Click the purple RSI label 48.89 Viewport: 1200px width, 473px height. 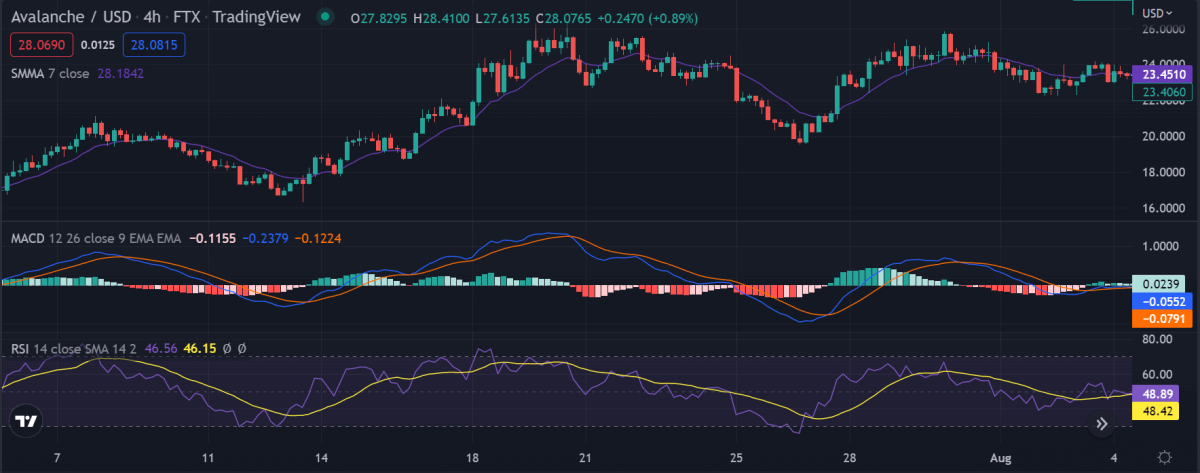point(1158,394)
